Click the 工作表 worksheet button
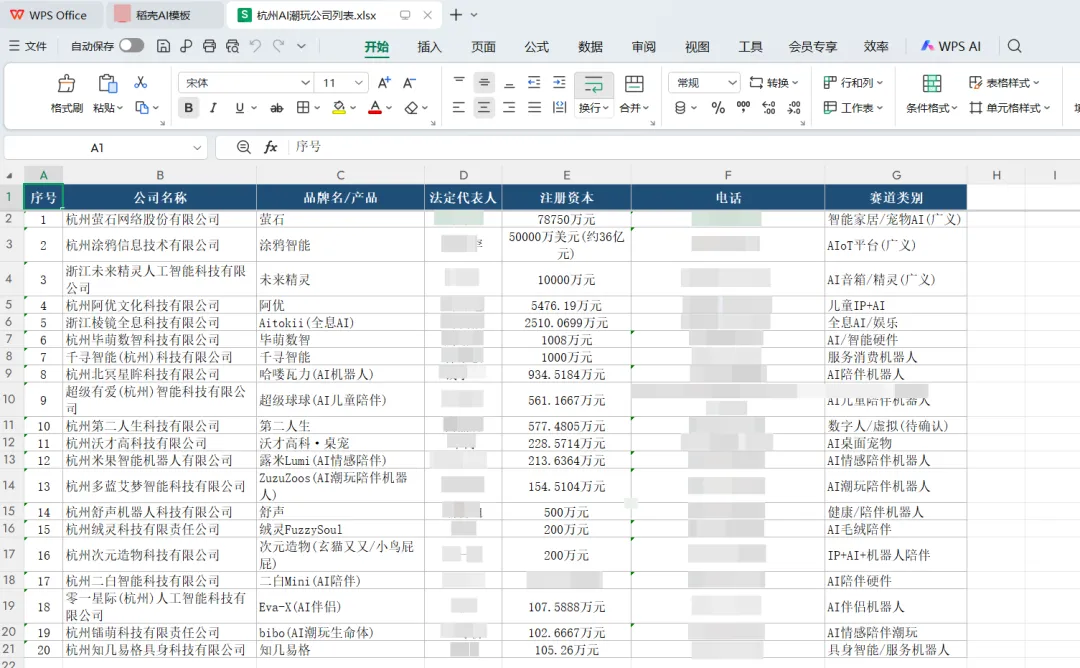This screenshot has width=1080, height=668. [853, 108]
